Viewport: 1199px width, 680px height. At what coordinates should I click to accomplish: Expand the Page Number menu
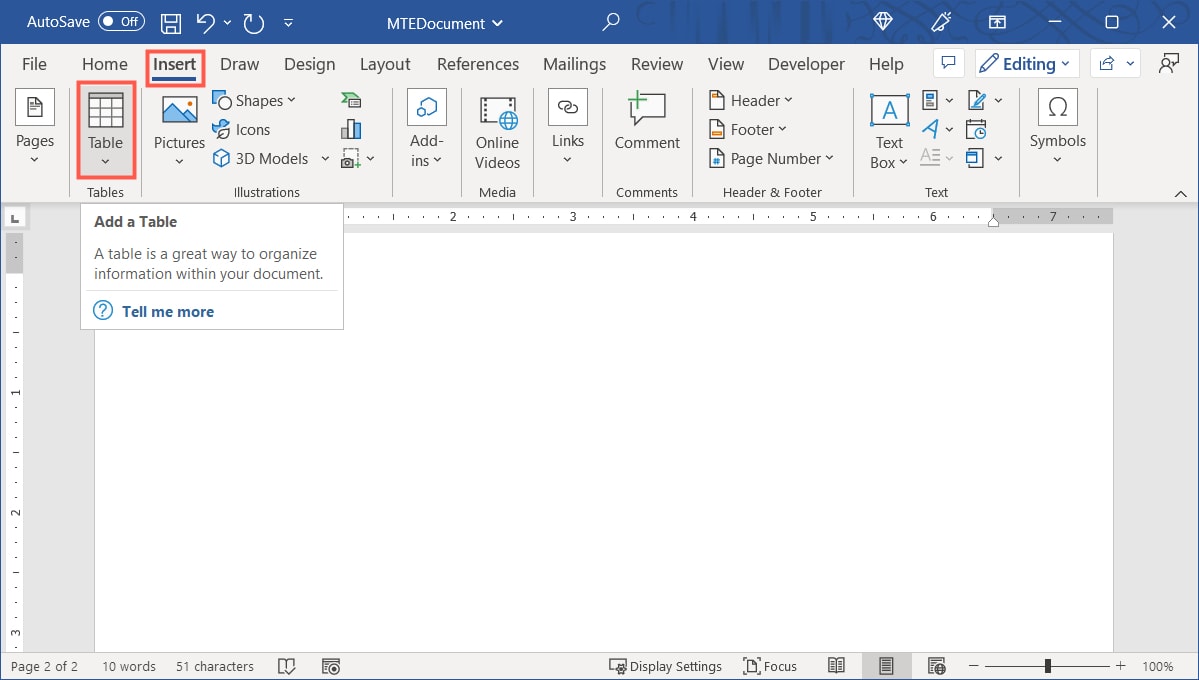[772, 158]
